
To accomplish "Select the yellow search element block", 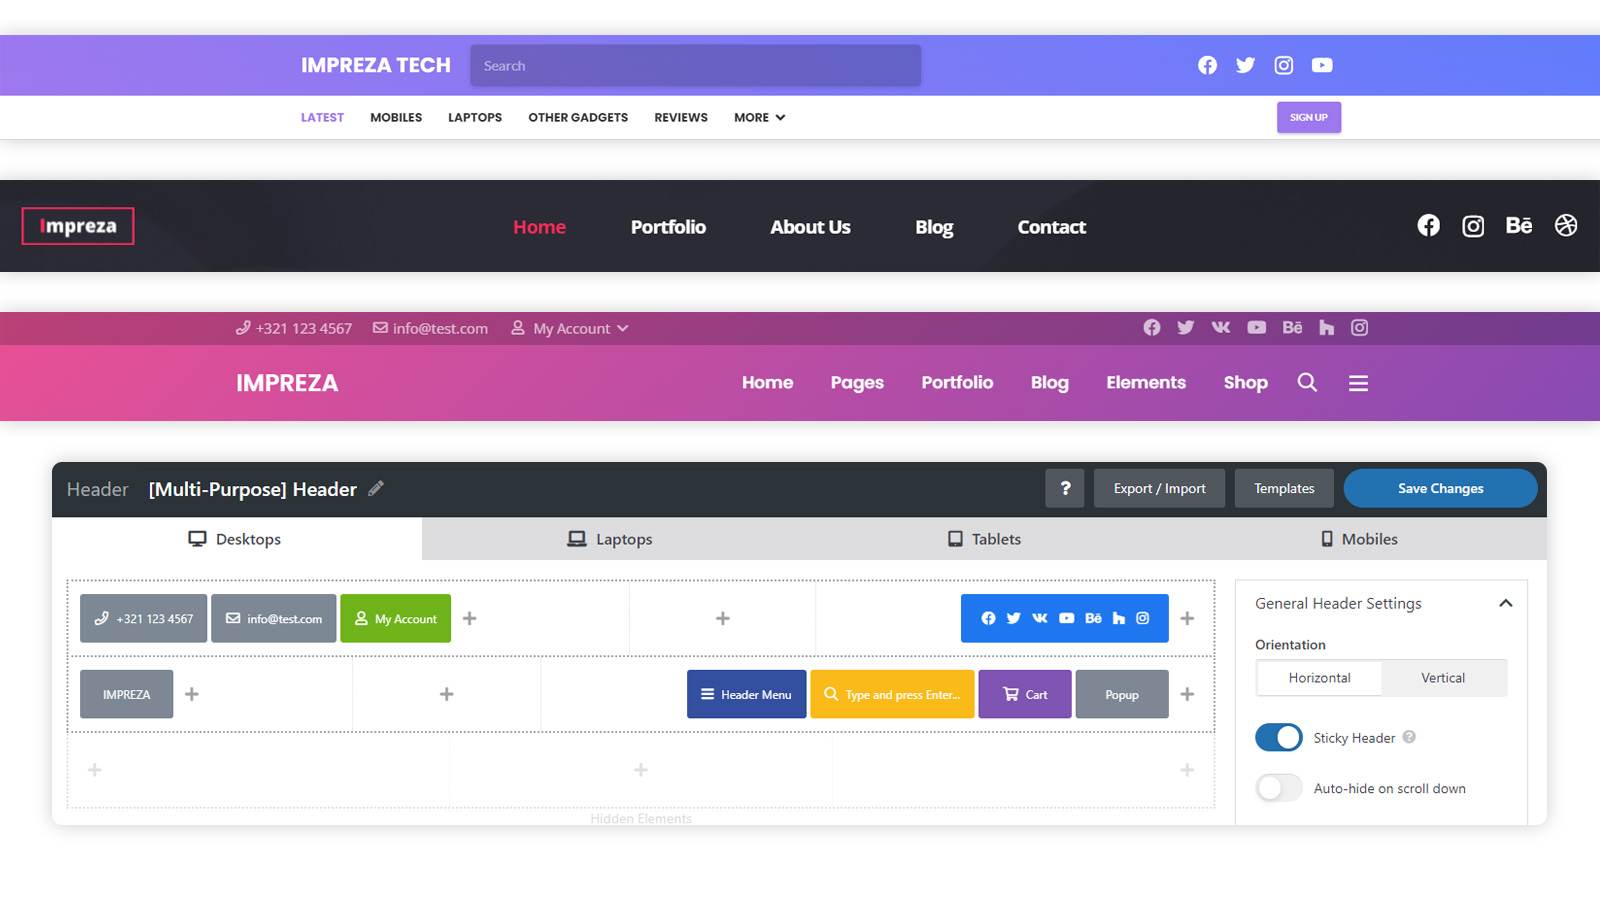I will click(892, 694).
